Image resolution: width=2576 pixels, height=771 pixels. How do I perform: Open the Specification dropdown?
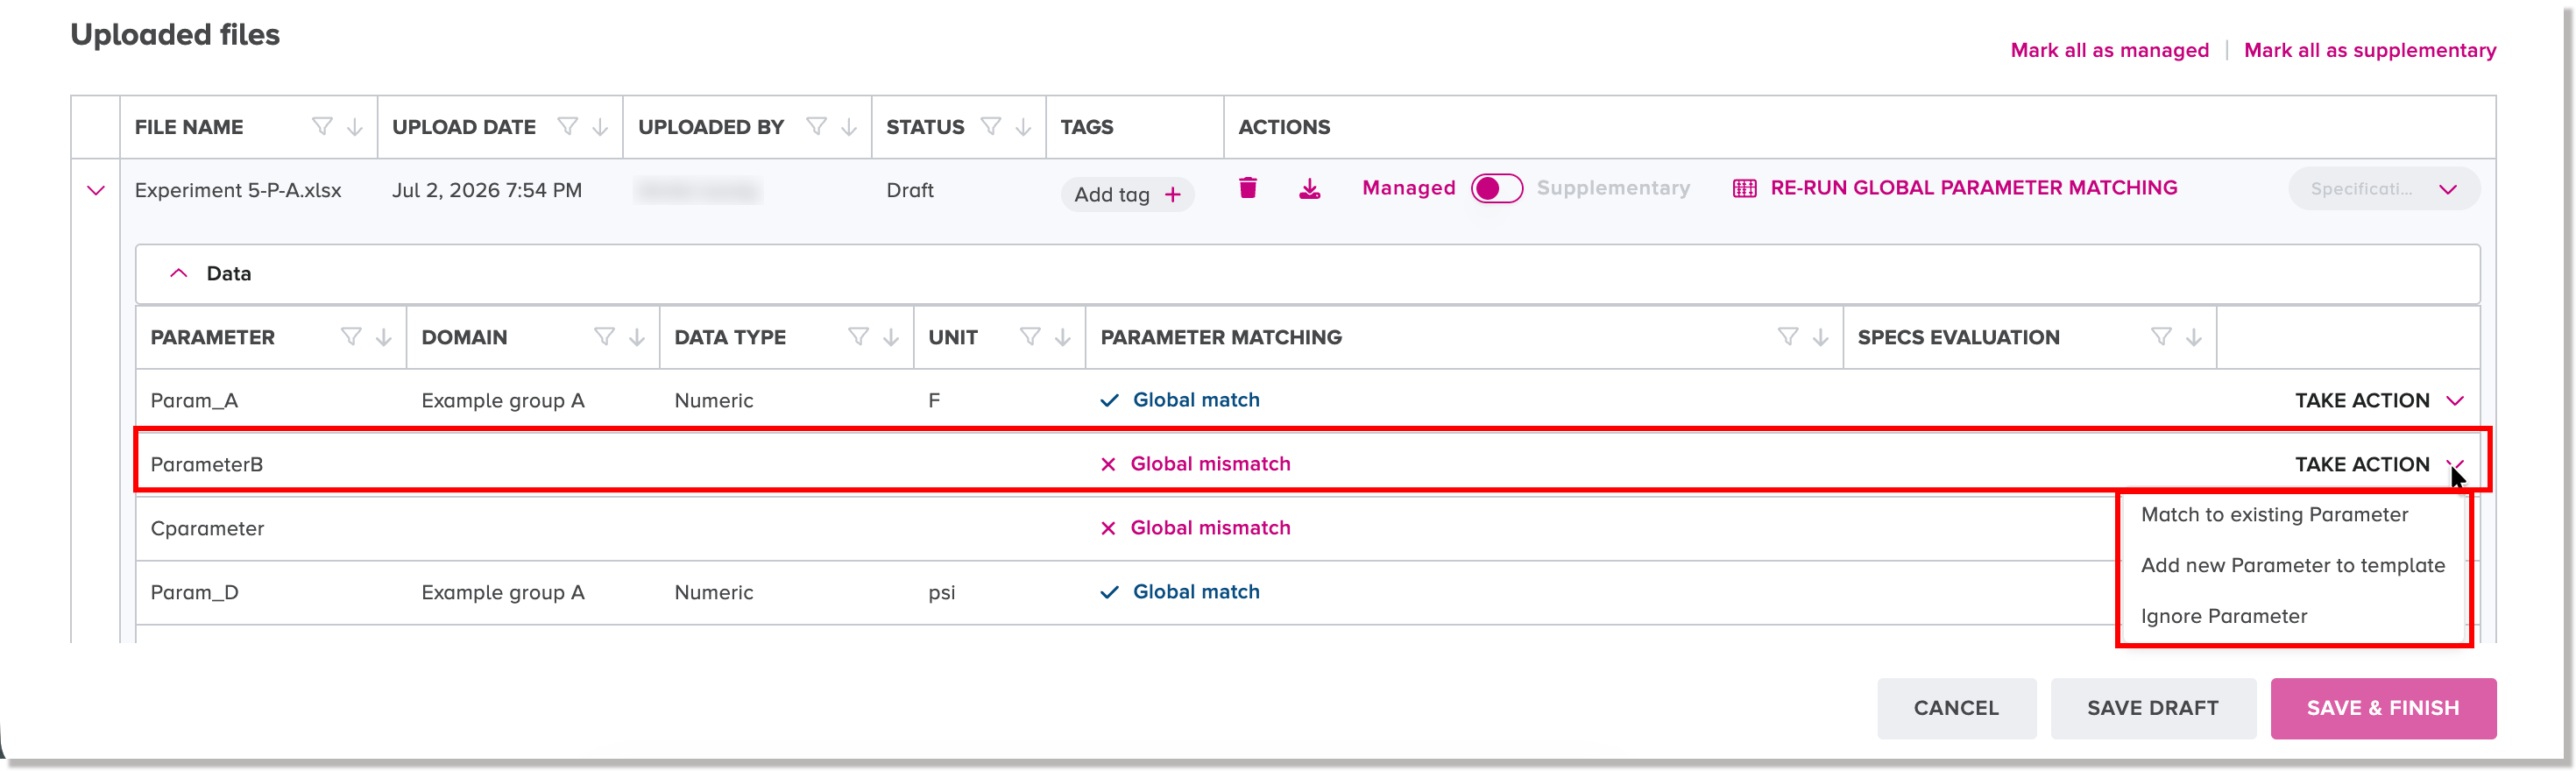2384,189
